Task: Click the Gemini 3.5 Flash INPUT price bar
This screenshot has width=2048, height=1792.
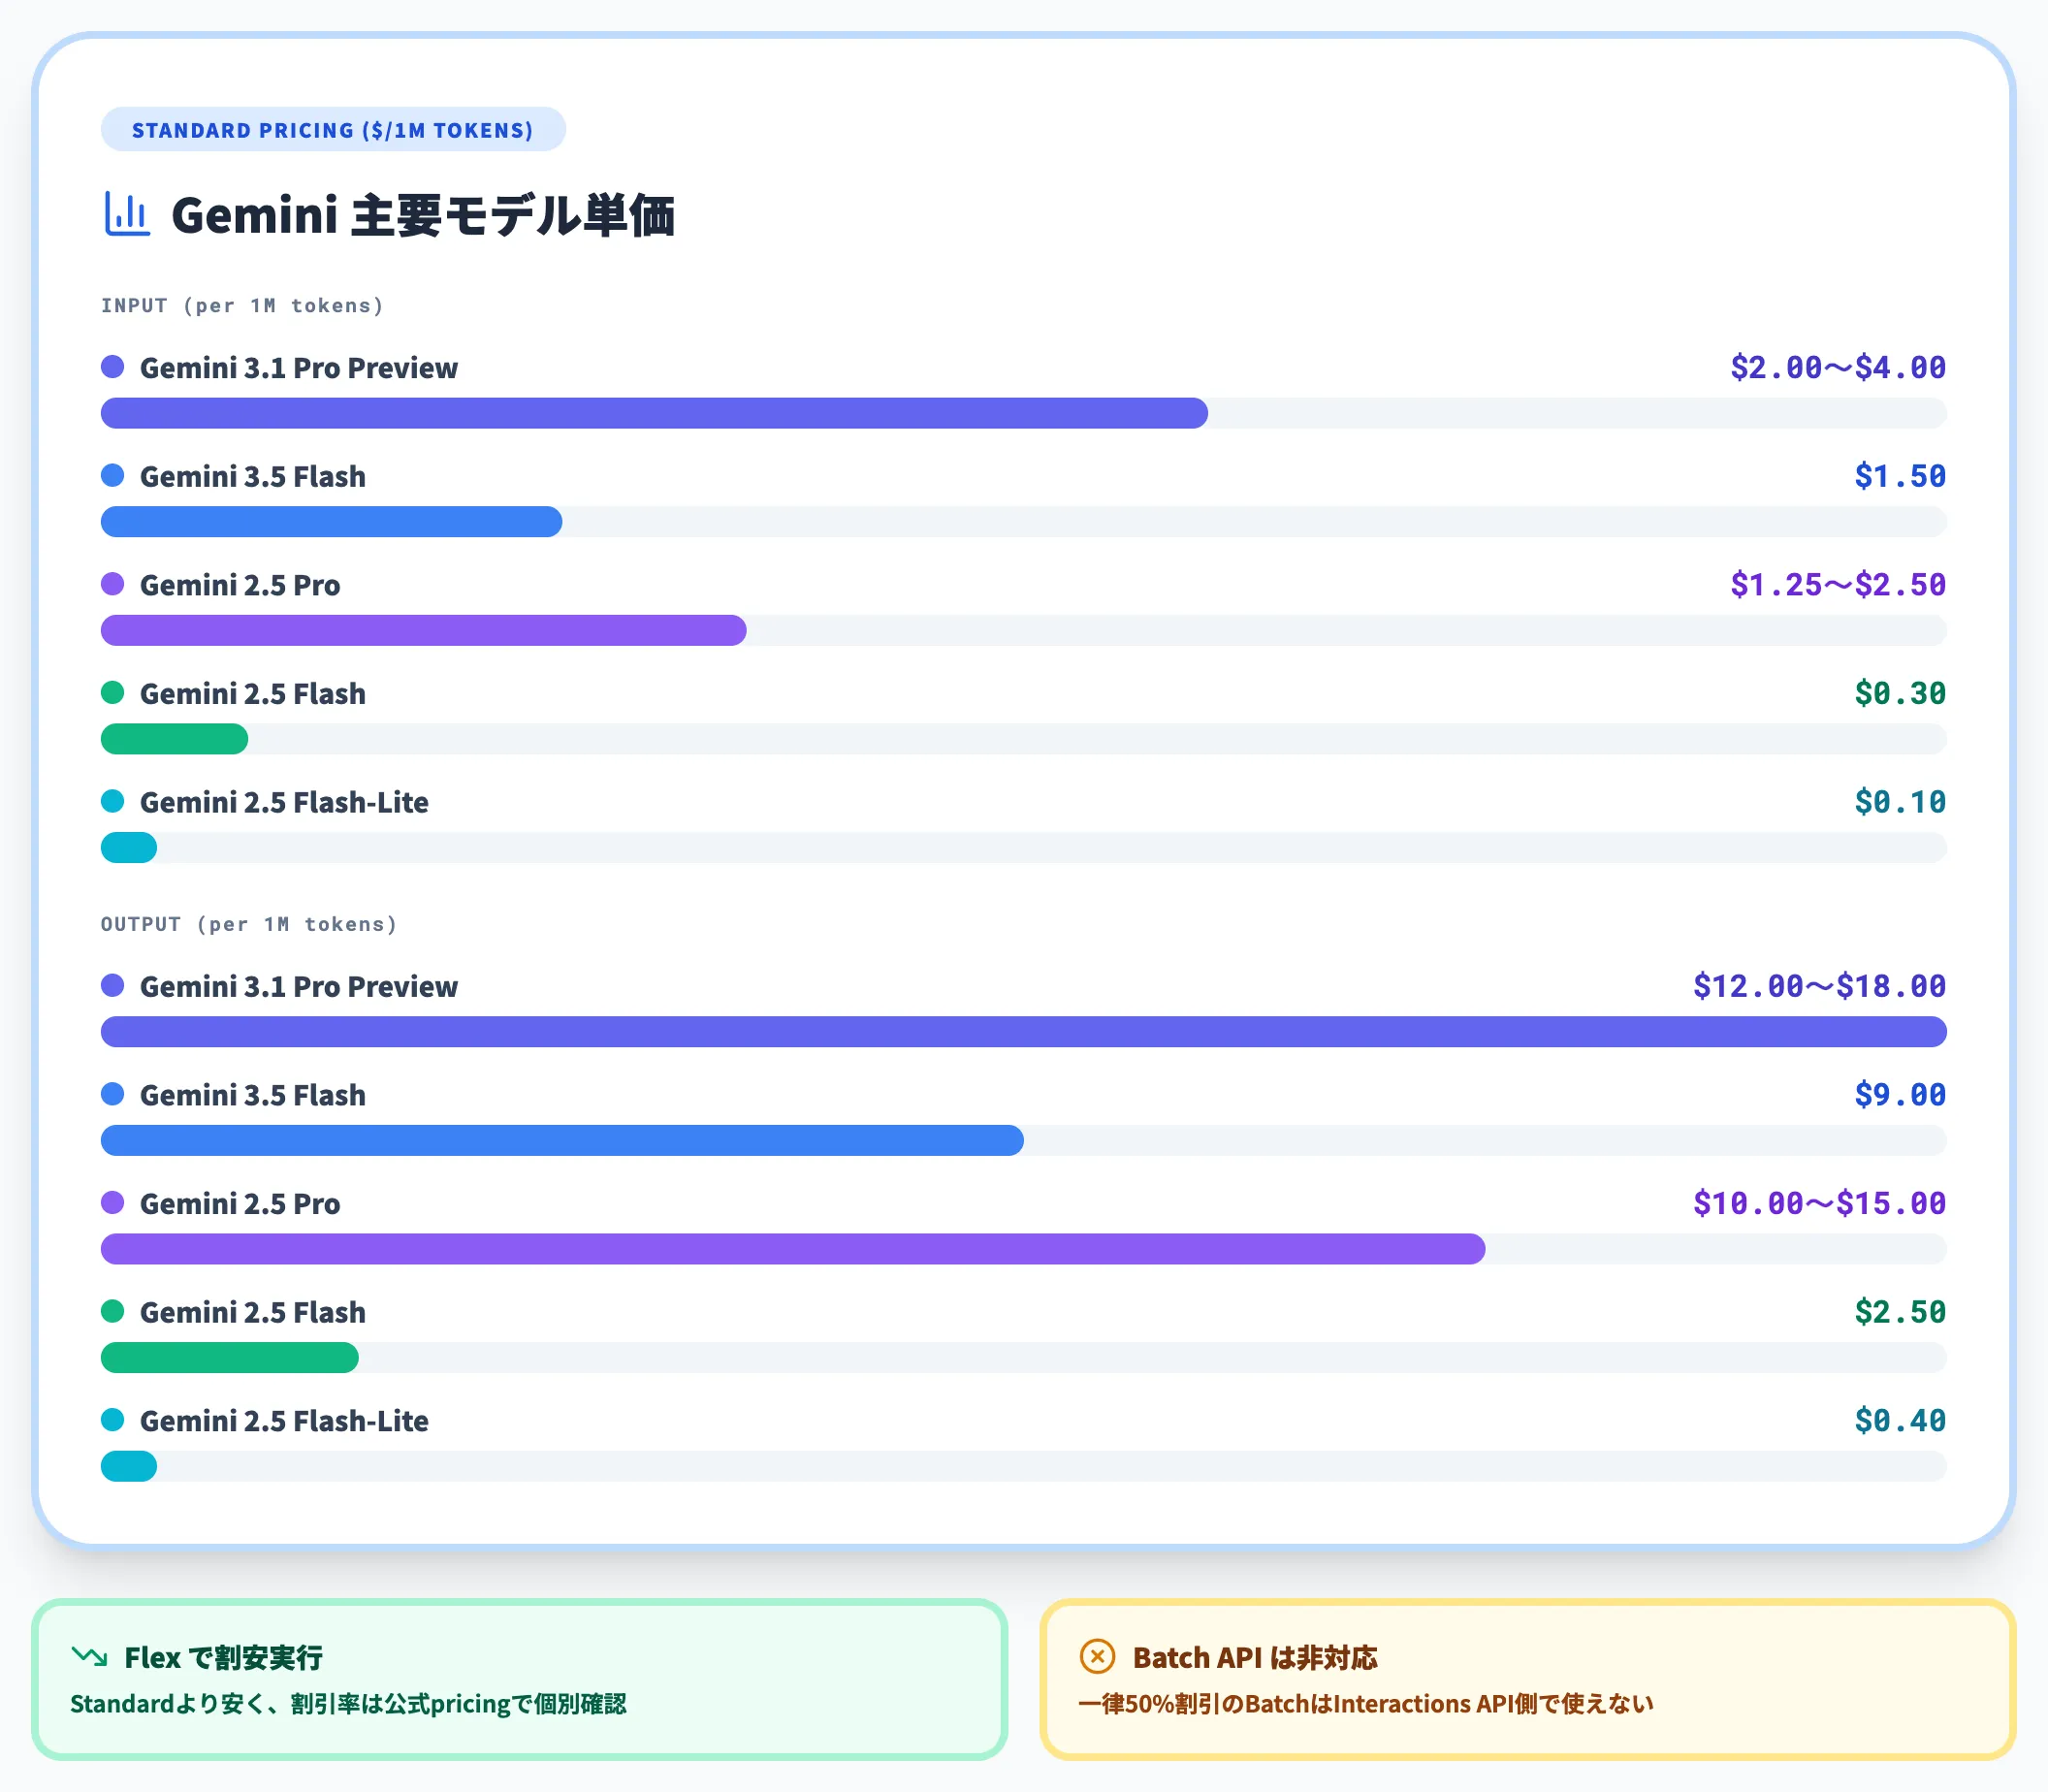Action: point(331,522)
